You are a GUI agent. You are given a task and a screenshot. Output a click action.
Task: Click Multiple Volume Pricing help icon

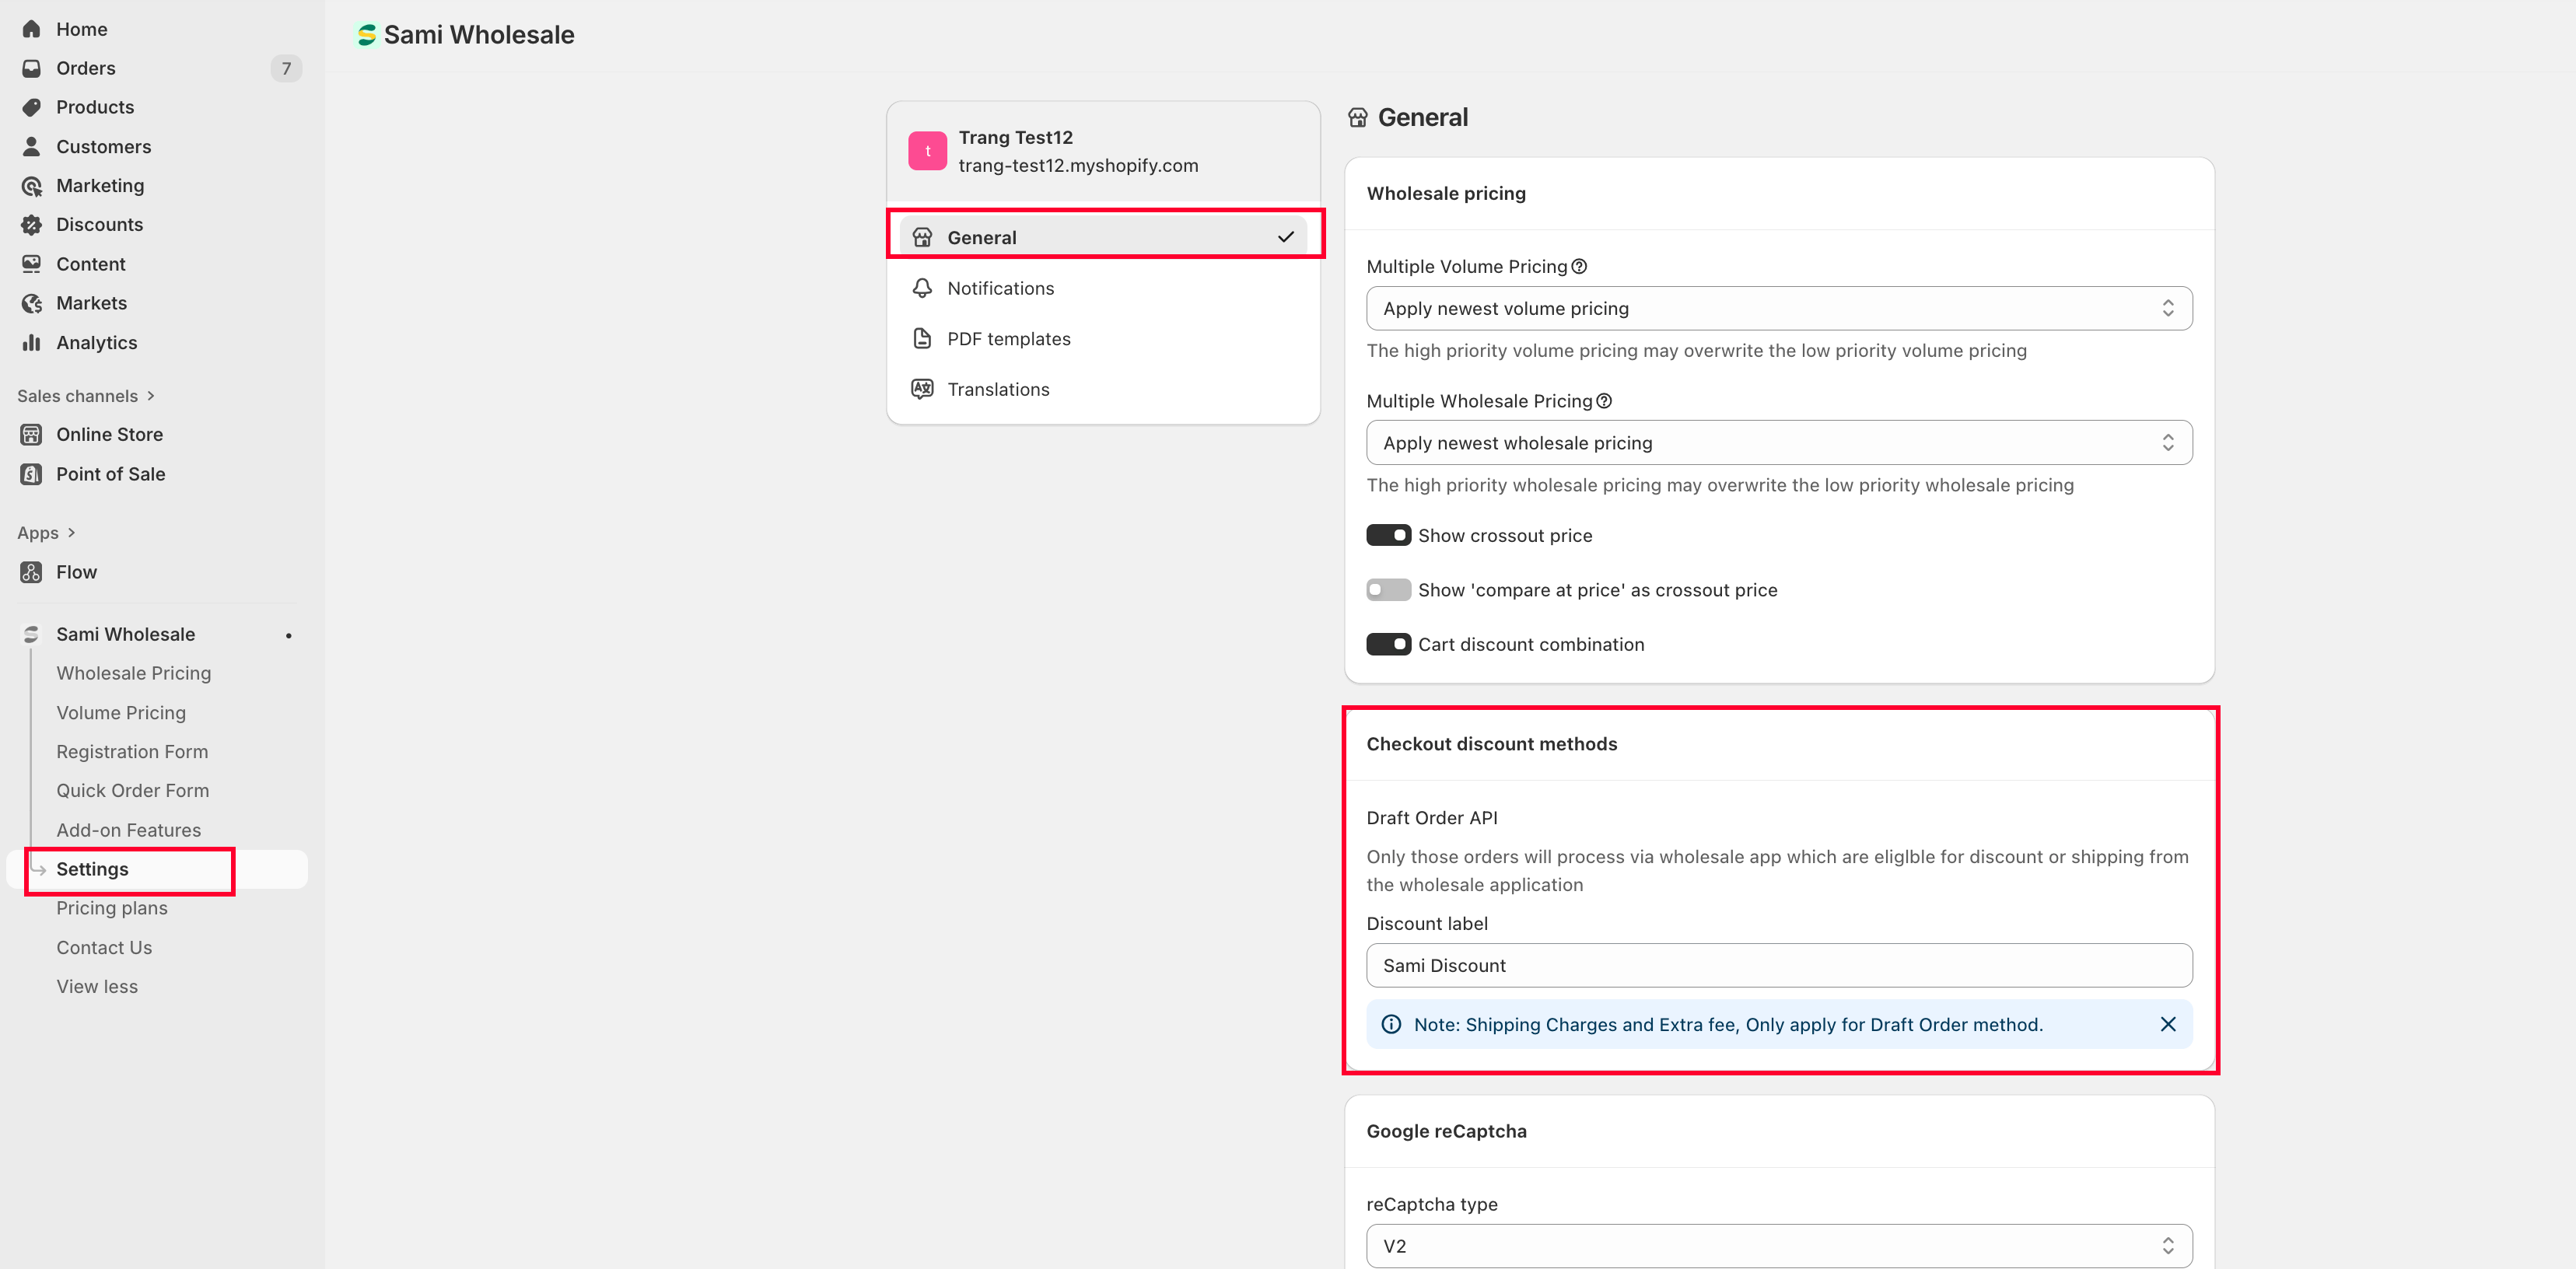pos(1579,266)
